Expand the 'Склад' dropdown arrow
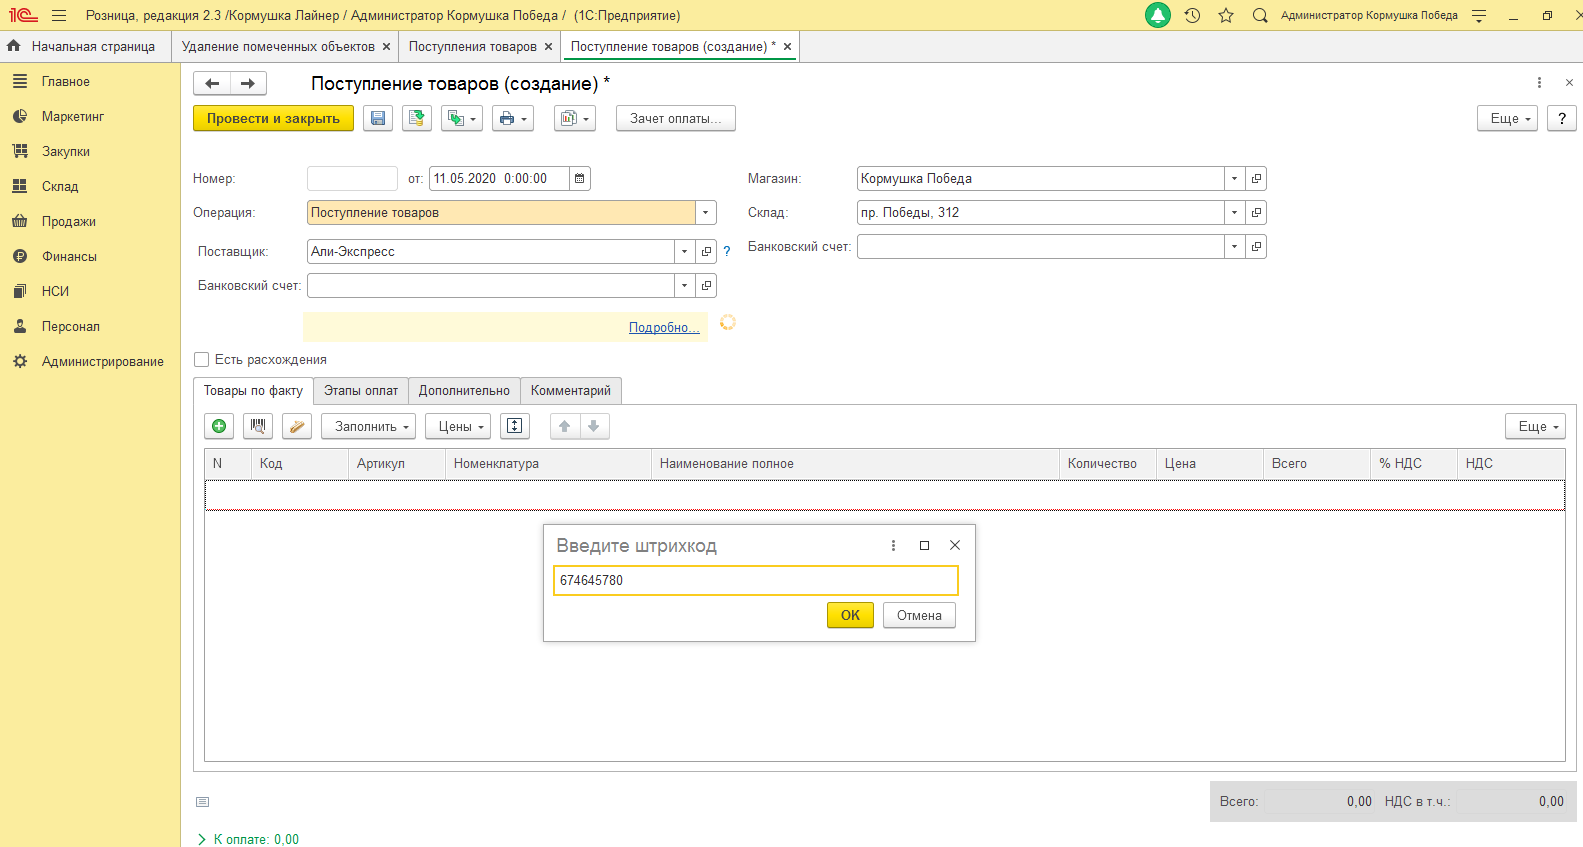Screen dimensions: 1583x847 (x=1234, y=213)
